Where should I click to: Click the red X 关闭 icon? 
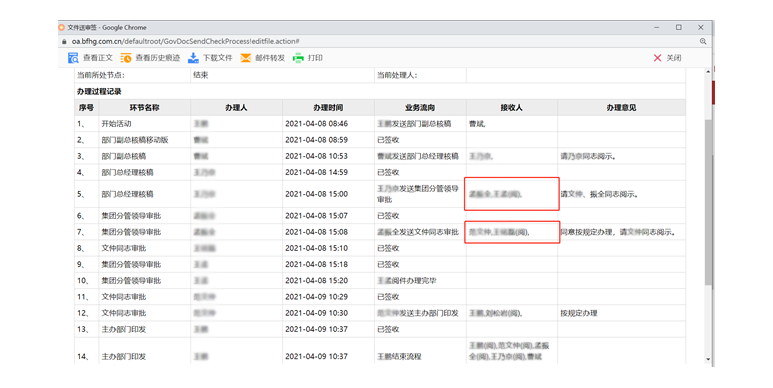pos(657,58)
